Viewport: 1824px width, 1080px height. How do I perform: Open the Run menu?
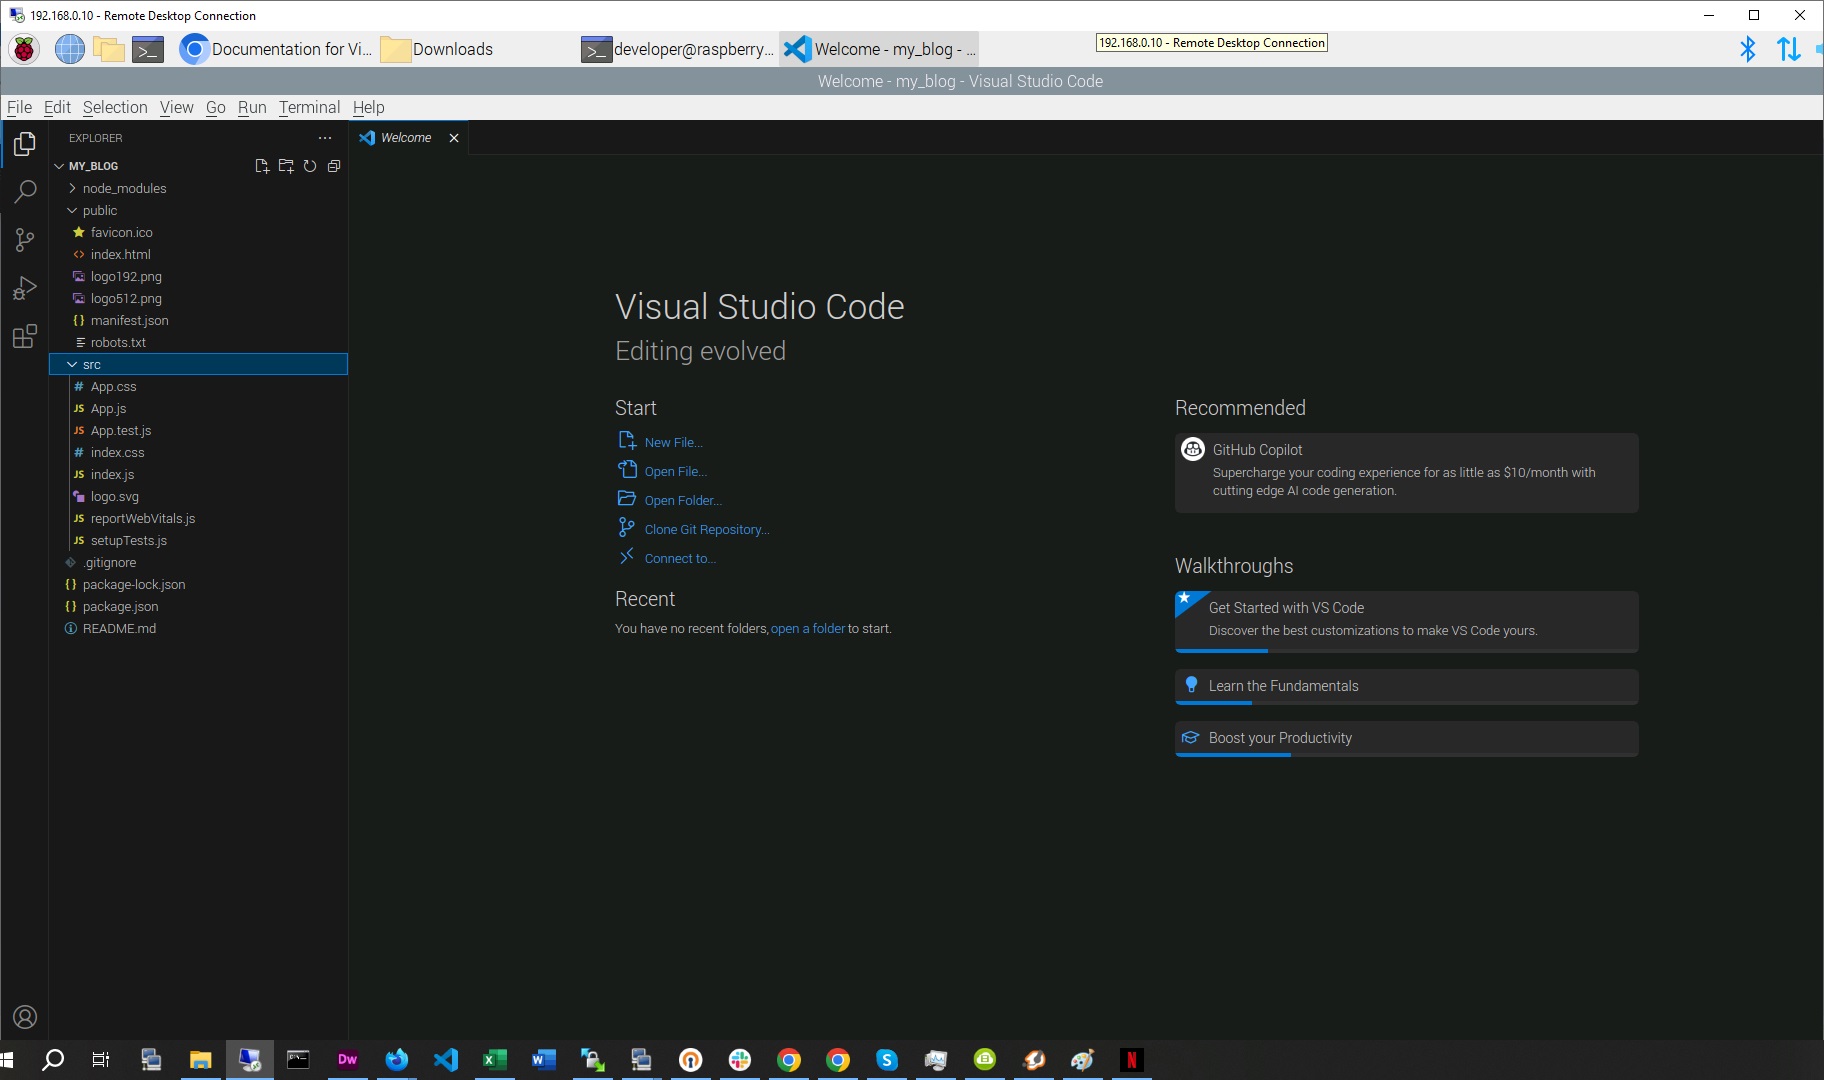pos(252,107)
